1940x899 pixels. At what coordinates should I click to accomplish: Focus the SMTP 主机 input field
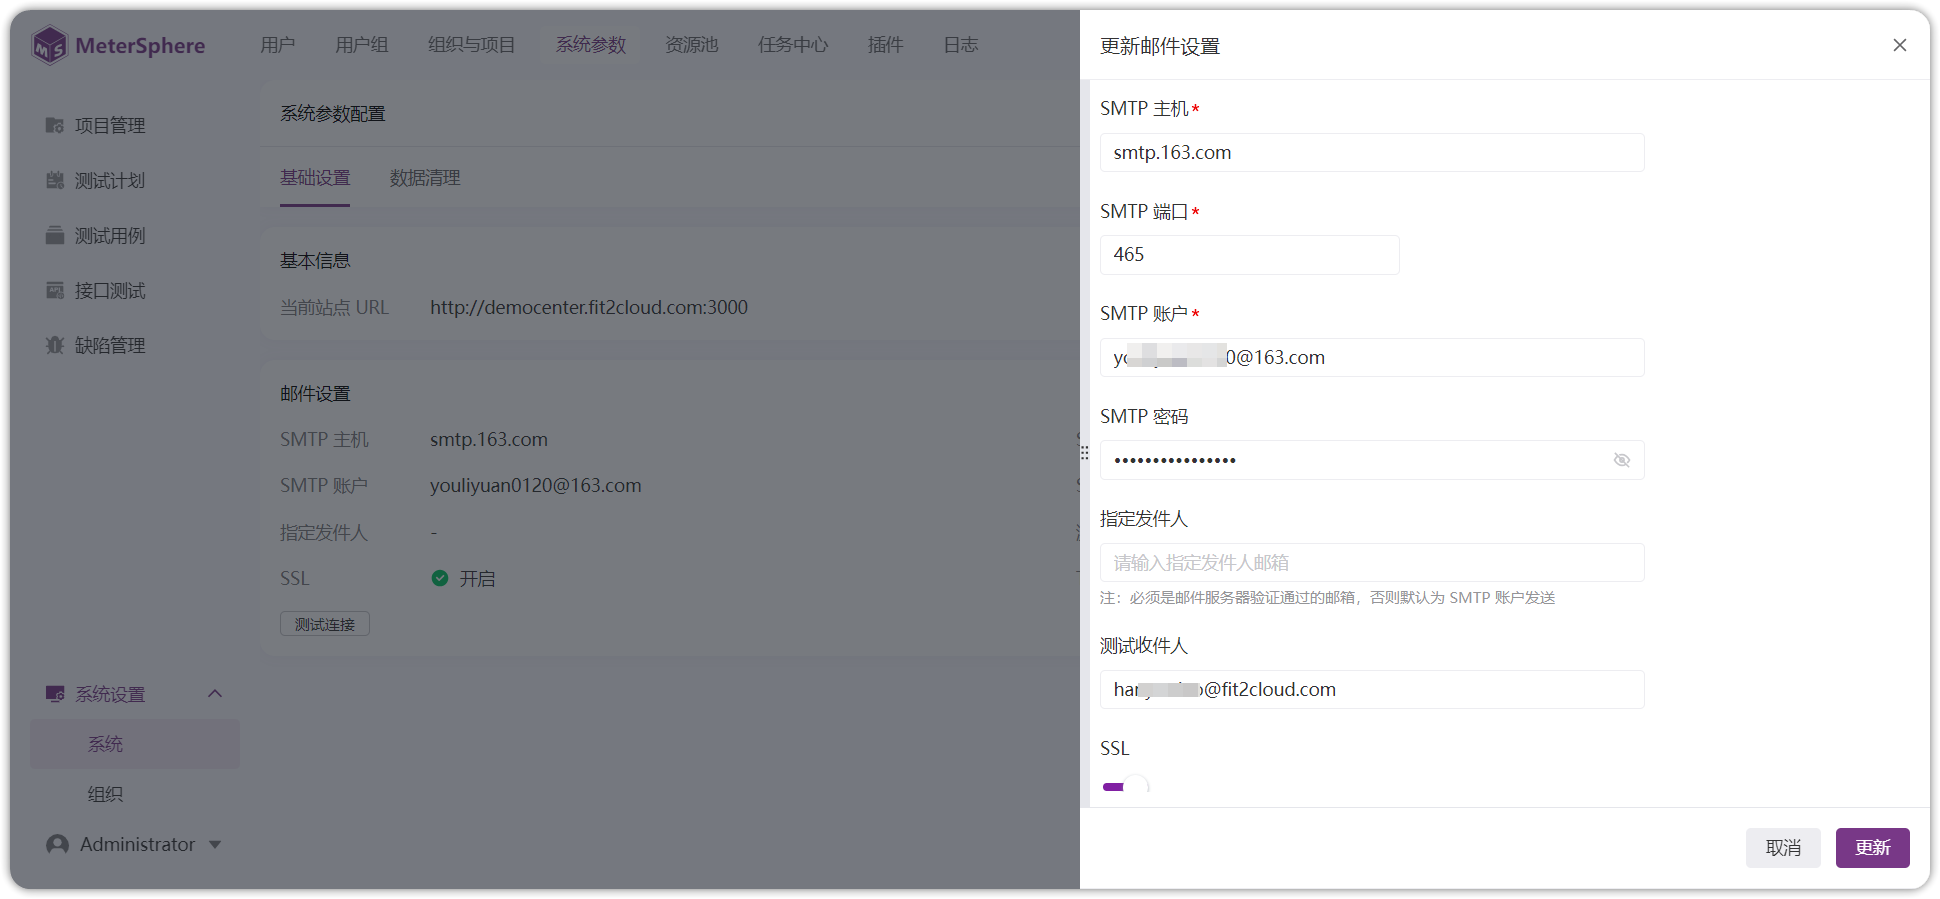click(x=1372, y=153)
